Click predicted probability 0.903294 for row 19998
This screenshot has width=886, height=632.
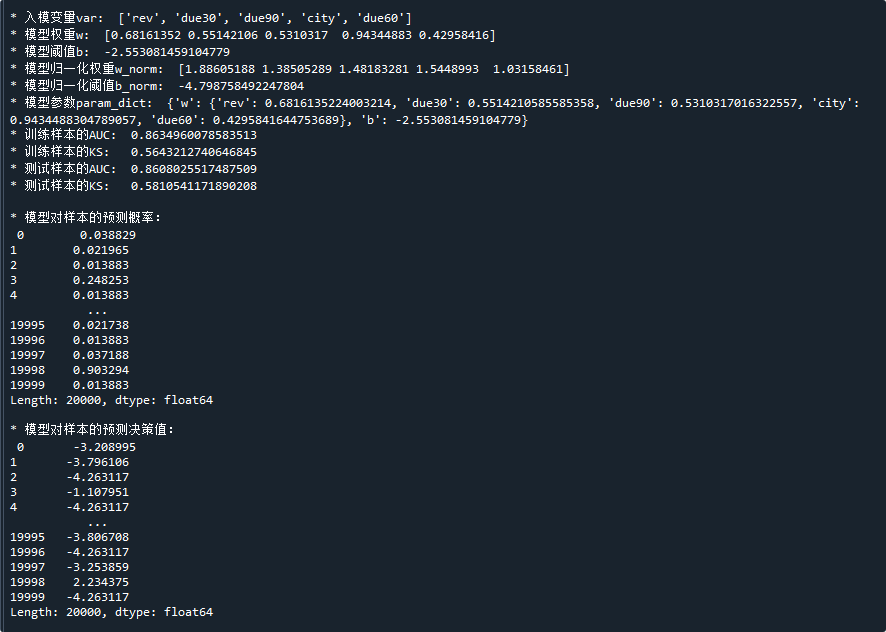pos(101,370)
